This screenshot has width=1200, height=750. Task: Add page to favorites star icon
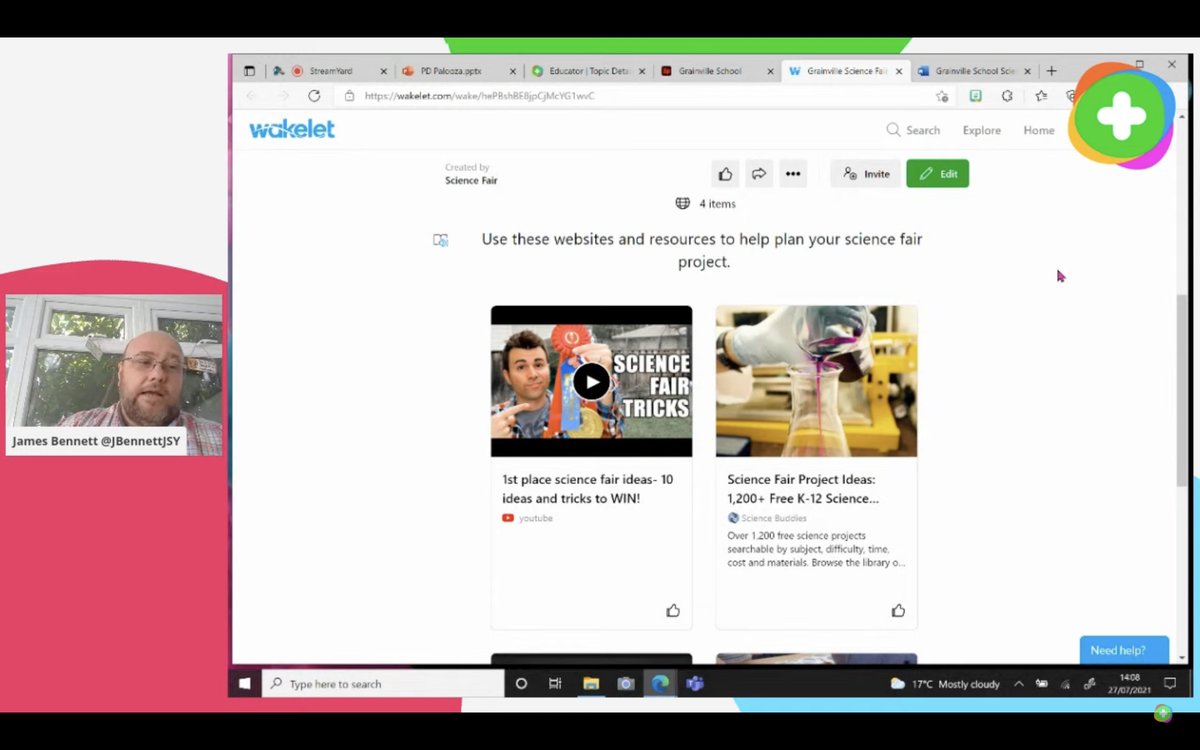point(942,96)
